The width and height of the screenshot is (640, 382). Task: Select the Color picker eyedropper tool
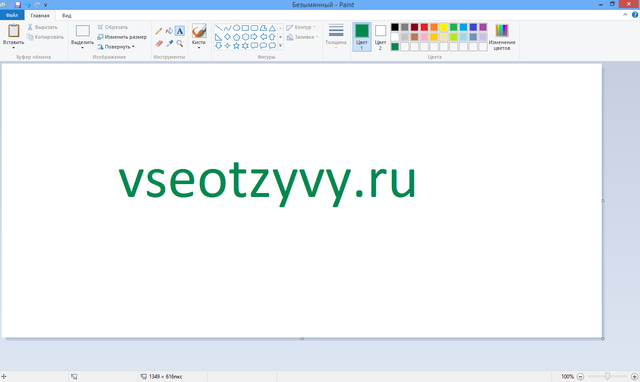point(169,43)
